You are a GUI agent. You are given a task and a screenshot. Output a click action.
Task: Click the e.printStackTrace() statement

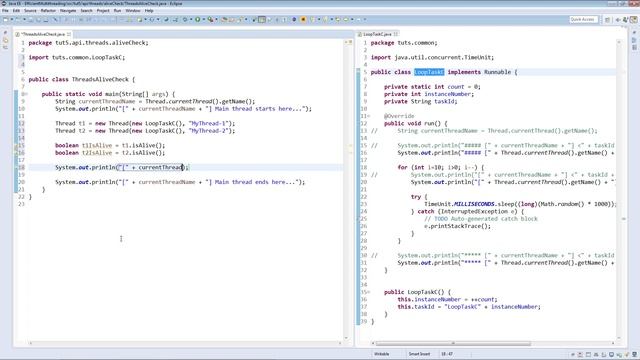(x=458, y=226)
